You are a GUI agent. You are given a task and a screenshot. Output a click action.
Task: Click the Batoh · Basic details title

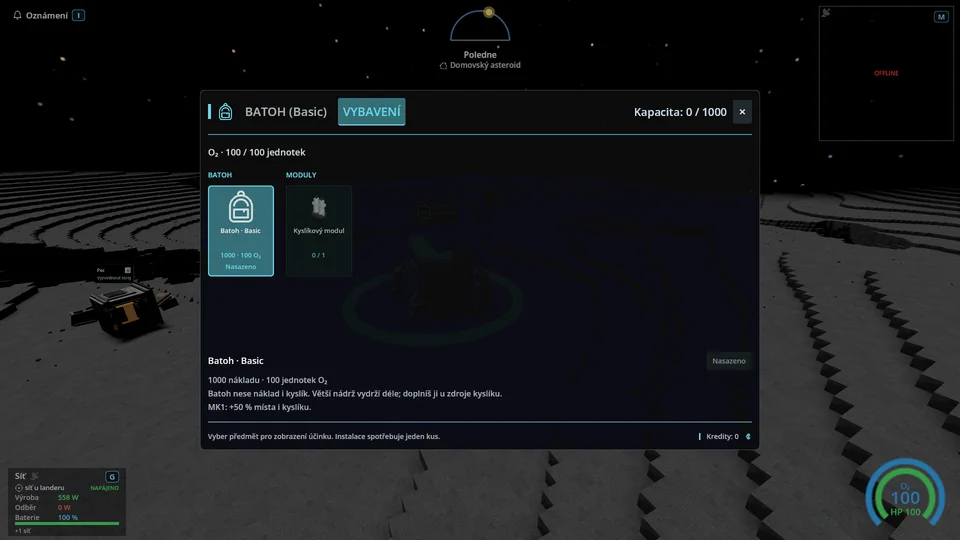[236, 361]
